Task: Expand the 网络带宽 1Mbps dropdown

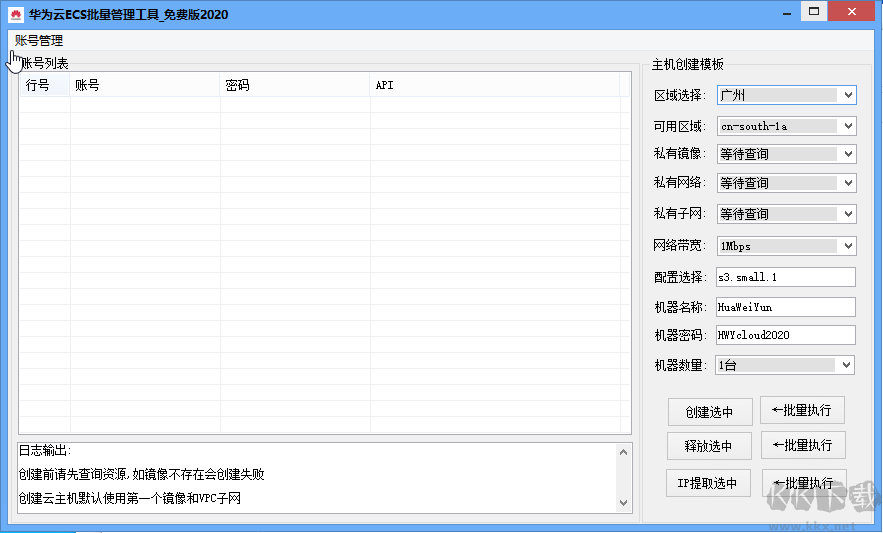Action: 787,246
